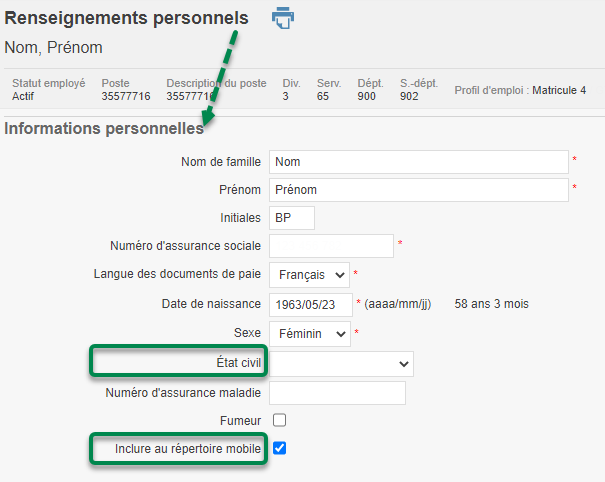Expand the État civil dropdown
Viewport: 605px width, 482px height.
pyautogui.click(x=341, y=364)
